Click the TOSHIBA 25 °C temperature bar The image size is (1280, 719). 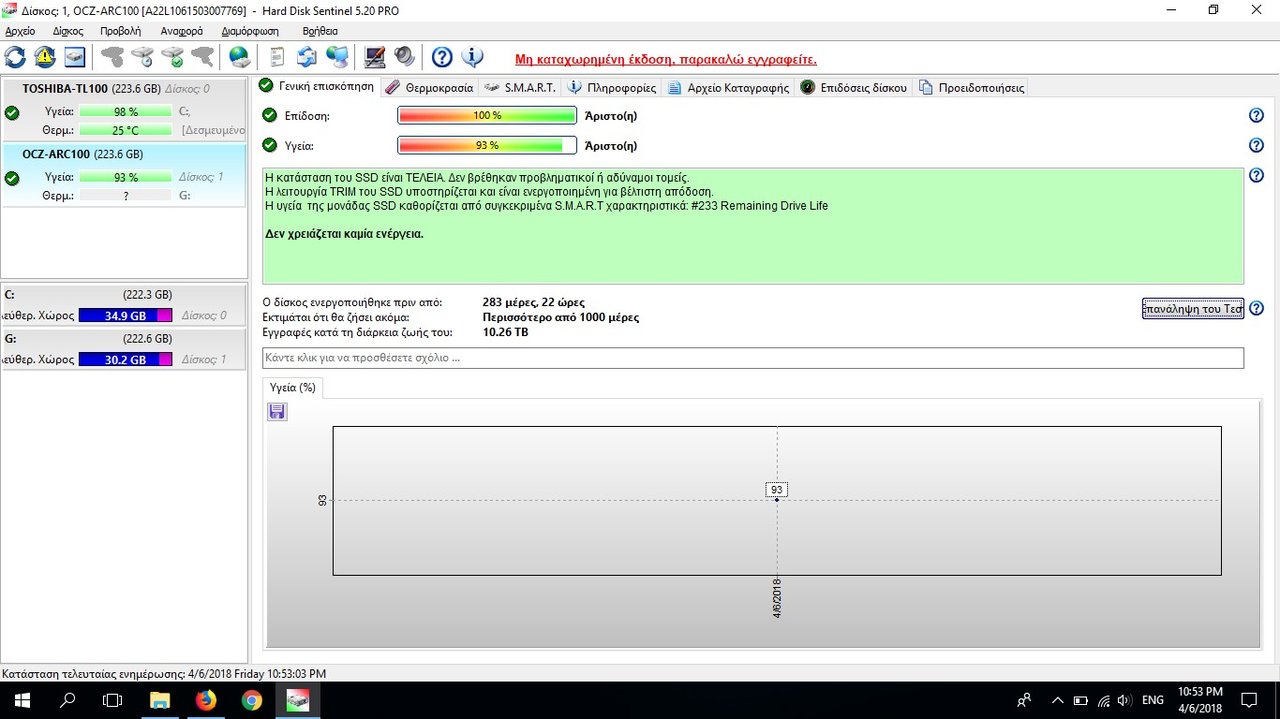pyautogui.click(x=125, y=130)
